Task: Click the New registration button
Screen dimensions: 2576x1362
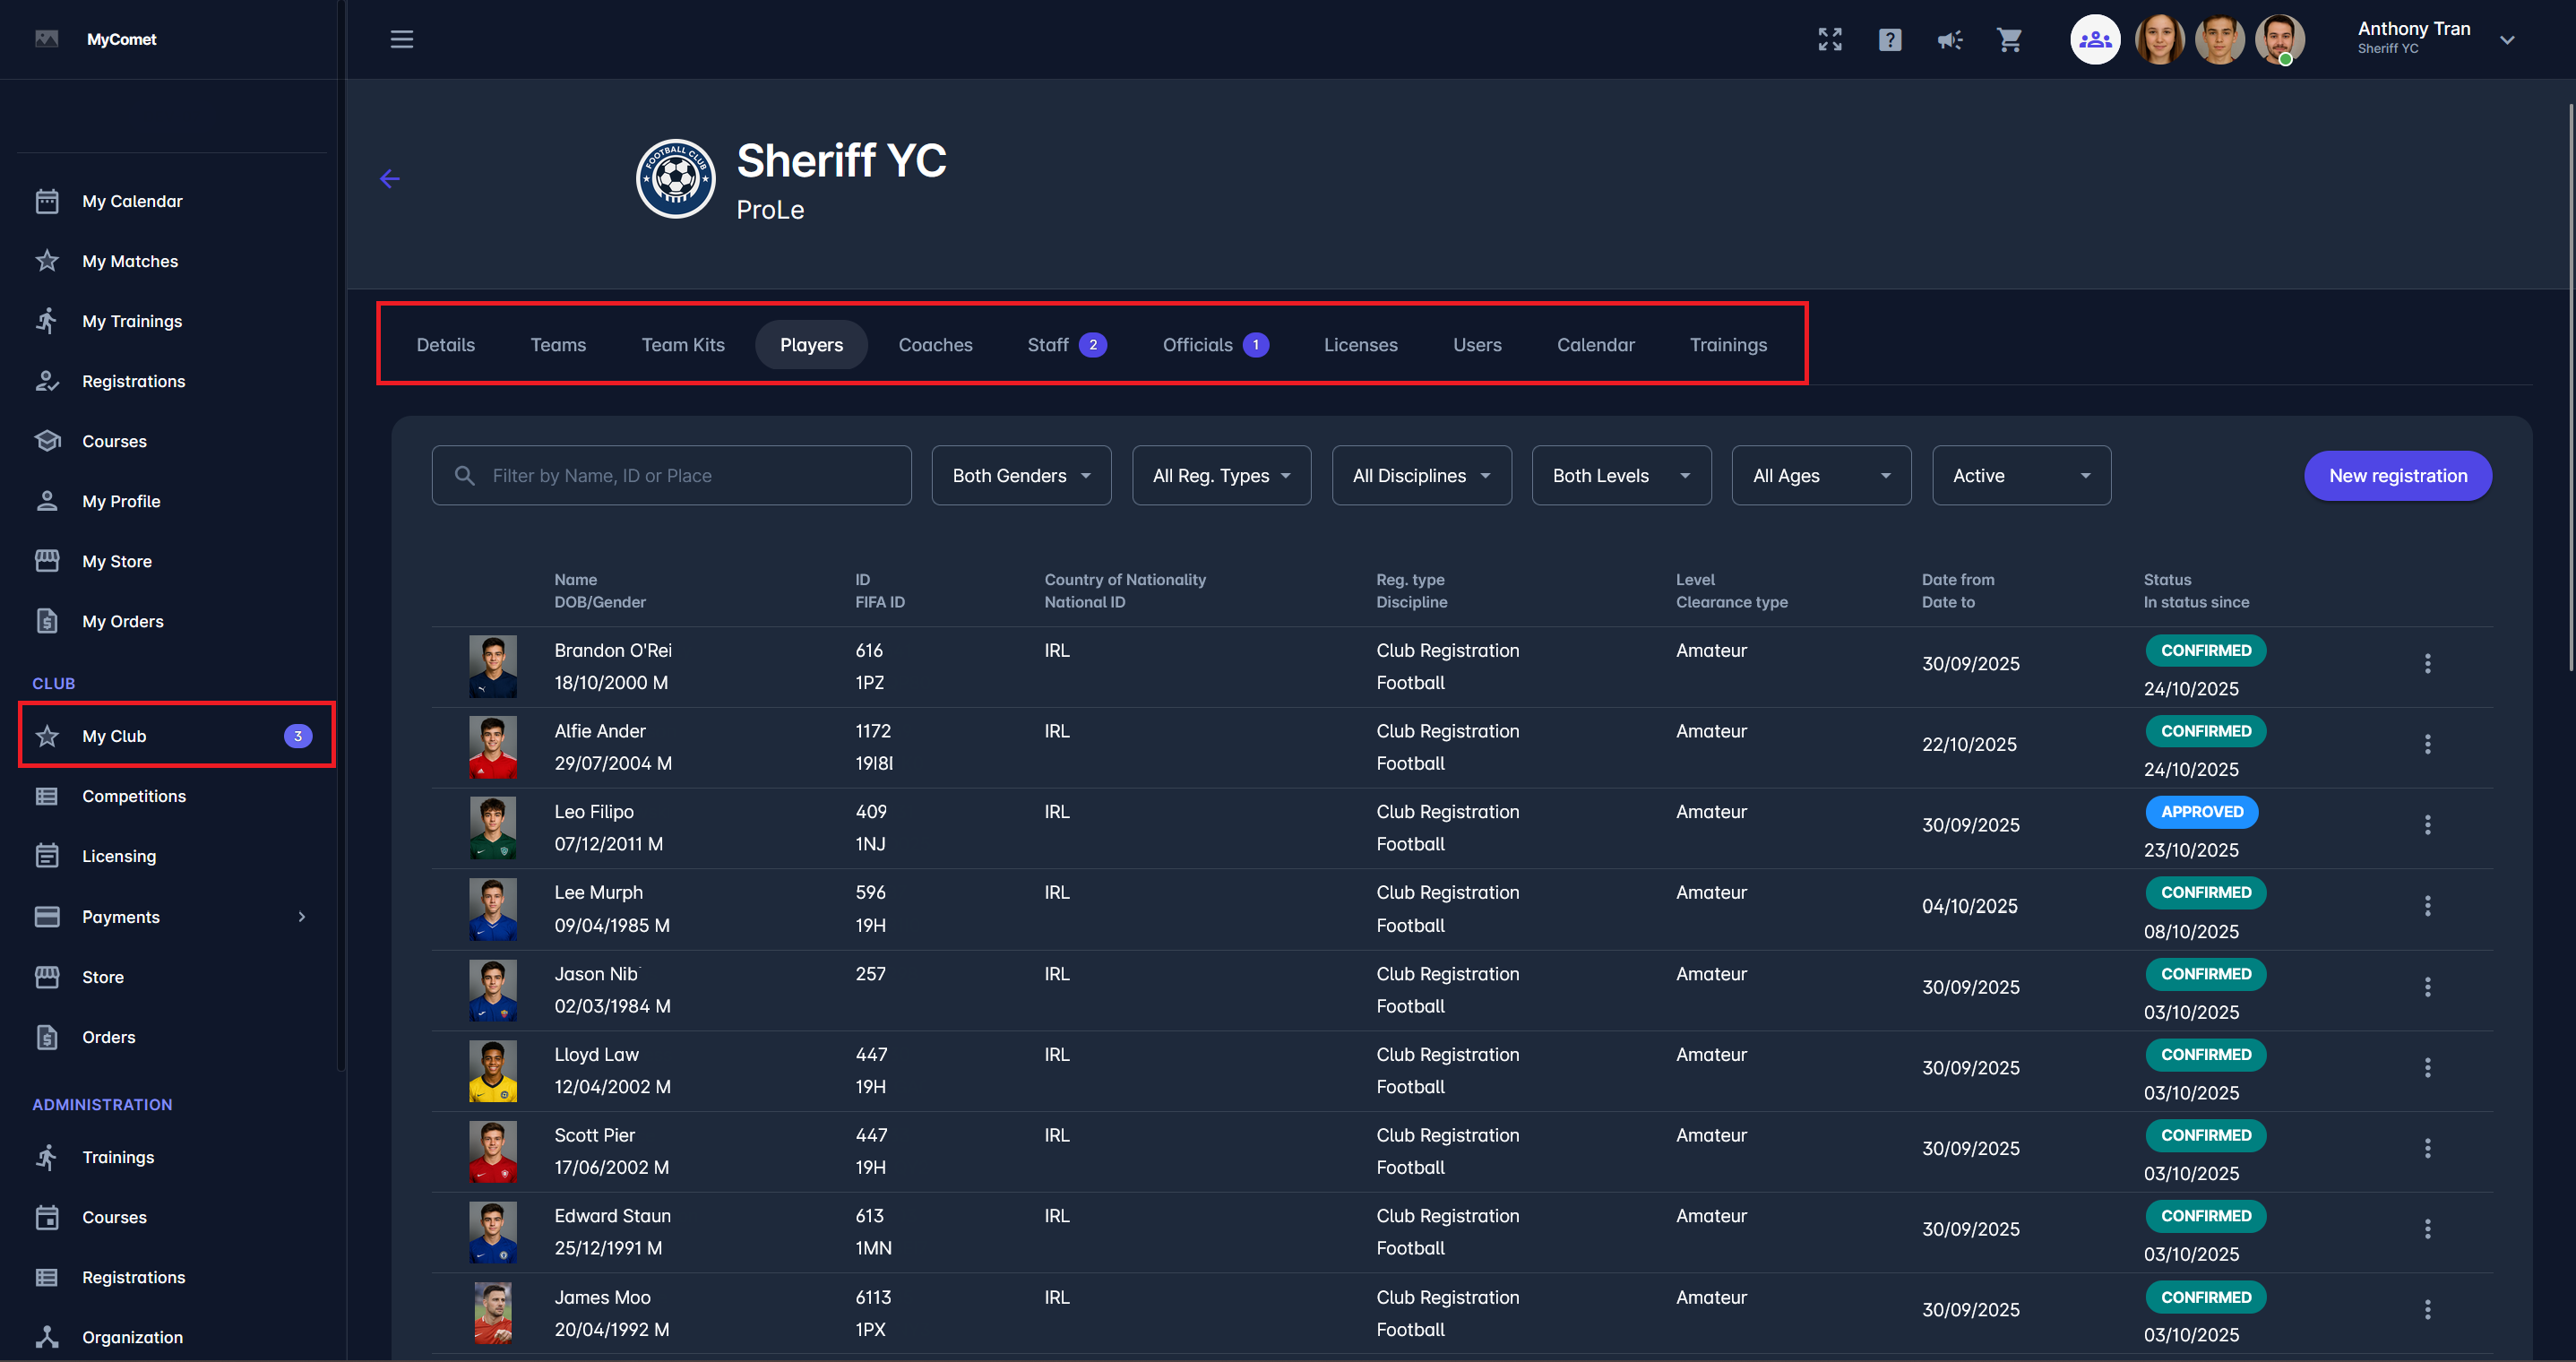Action: pos(2397,475)
